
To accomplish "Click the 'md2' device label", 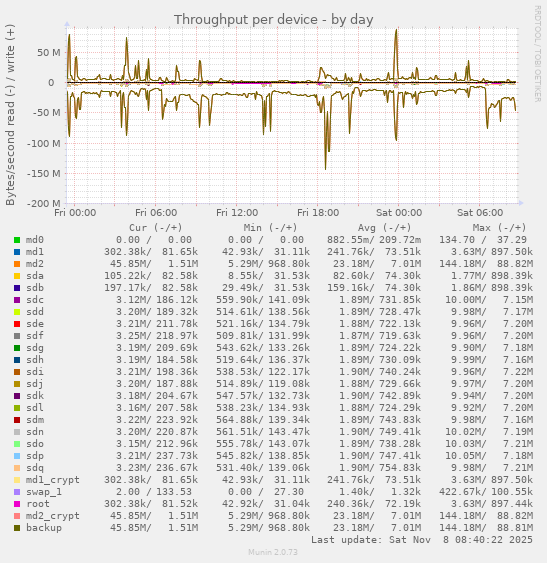I will (x=35, y=264).
